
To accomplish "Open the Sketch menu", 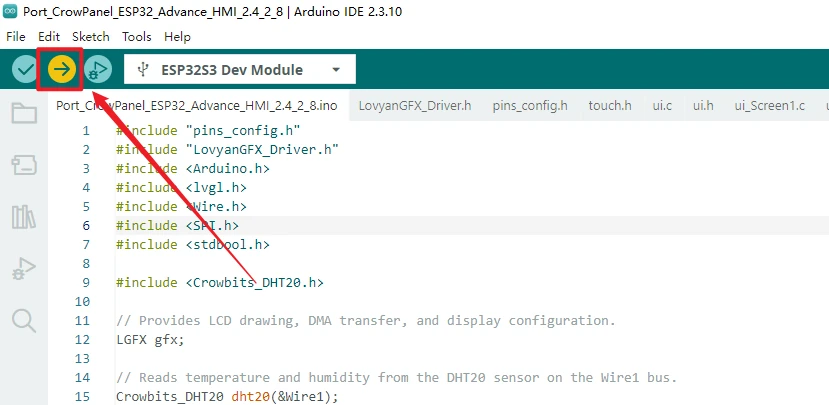I will click(91, 36).
